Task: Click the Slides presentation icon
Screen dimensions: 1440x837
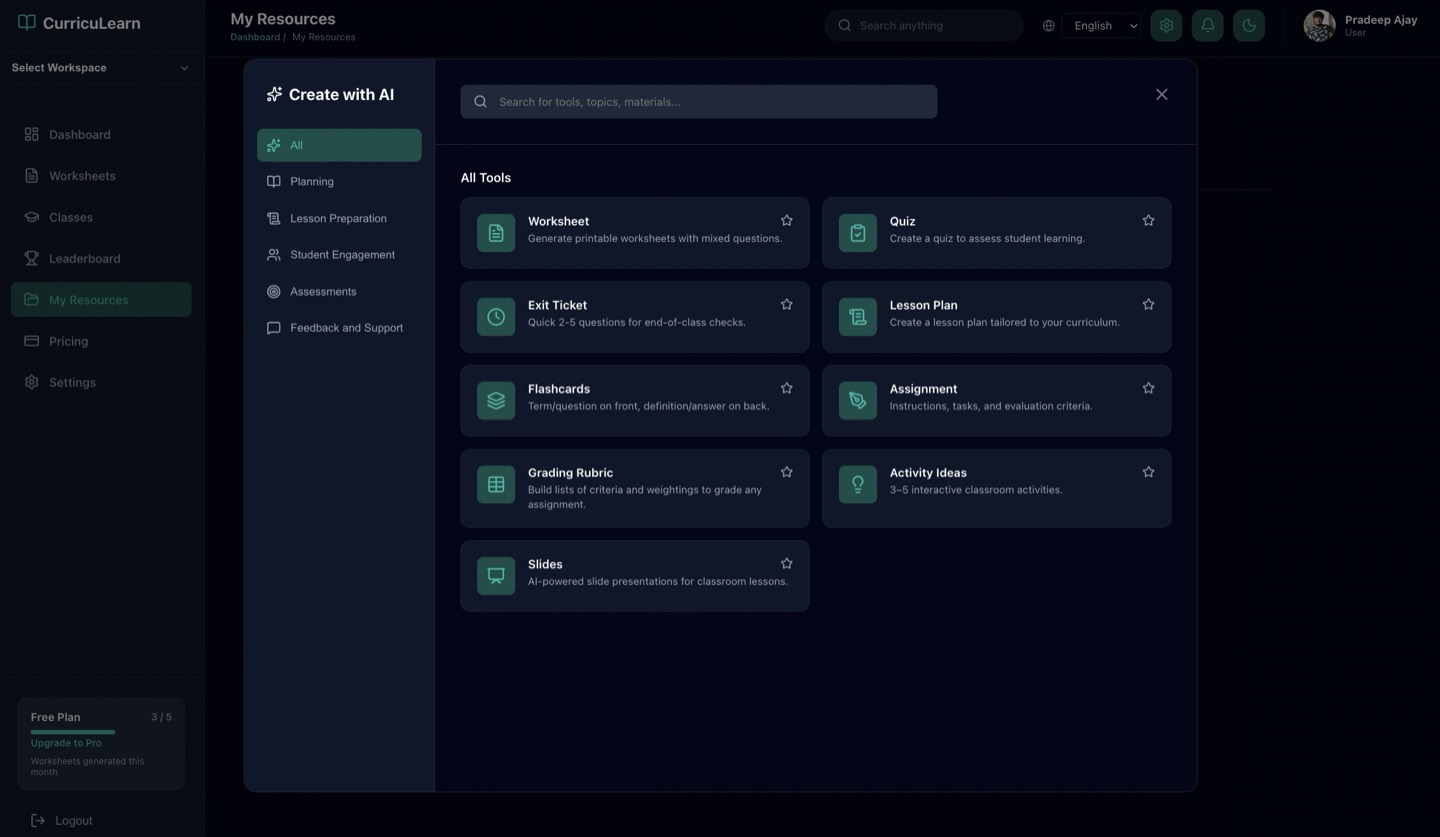Action: (x=496, y=576)
